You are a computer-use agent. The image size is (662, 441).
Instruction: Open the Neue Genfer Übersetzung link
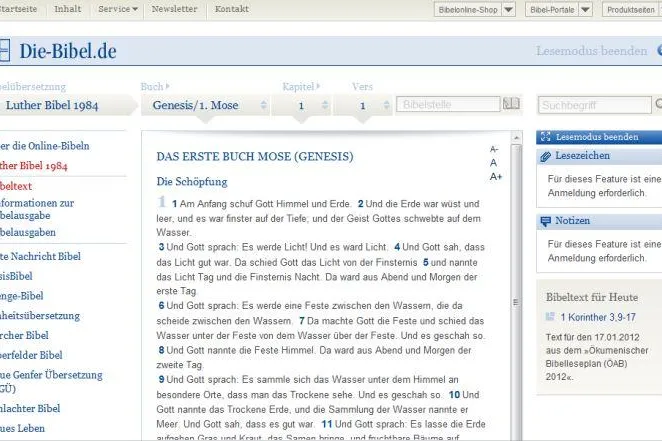pos(51,381)
